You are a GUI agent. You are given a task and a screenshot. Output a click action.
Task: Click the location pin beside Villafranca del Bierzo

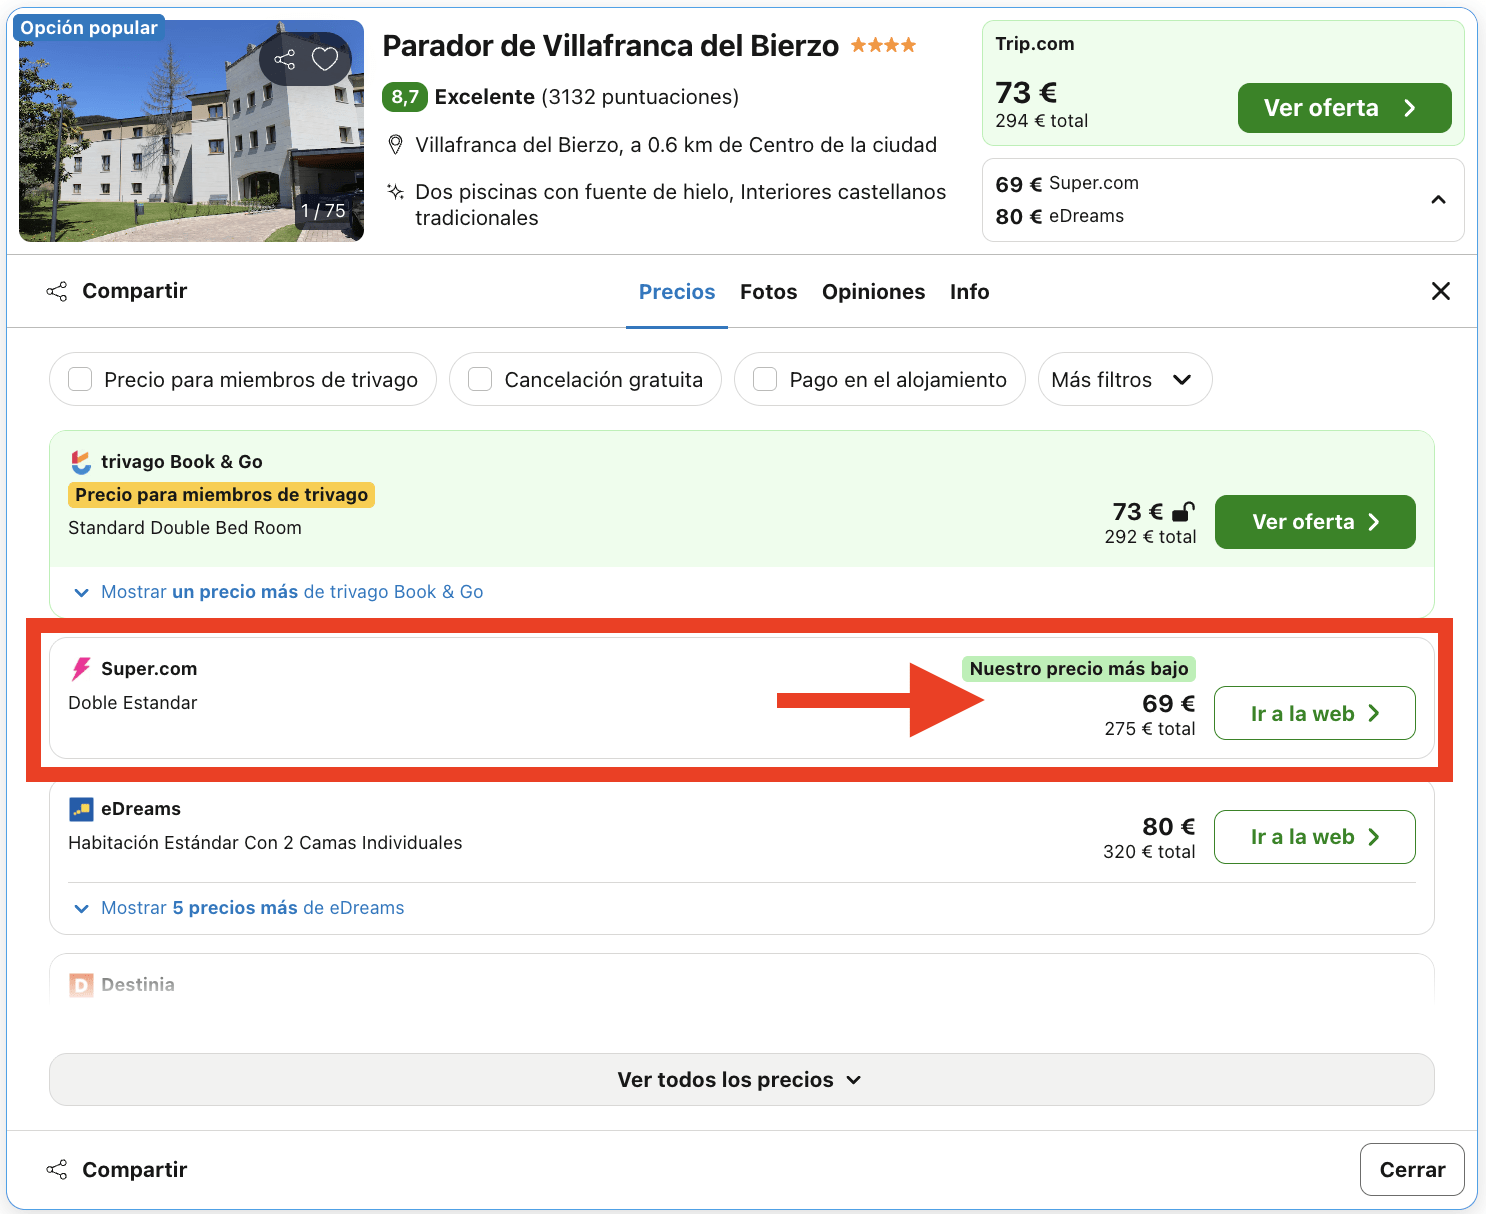[394, 144]
